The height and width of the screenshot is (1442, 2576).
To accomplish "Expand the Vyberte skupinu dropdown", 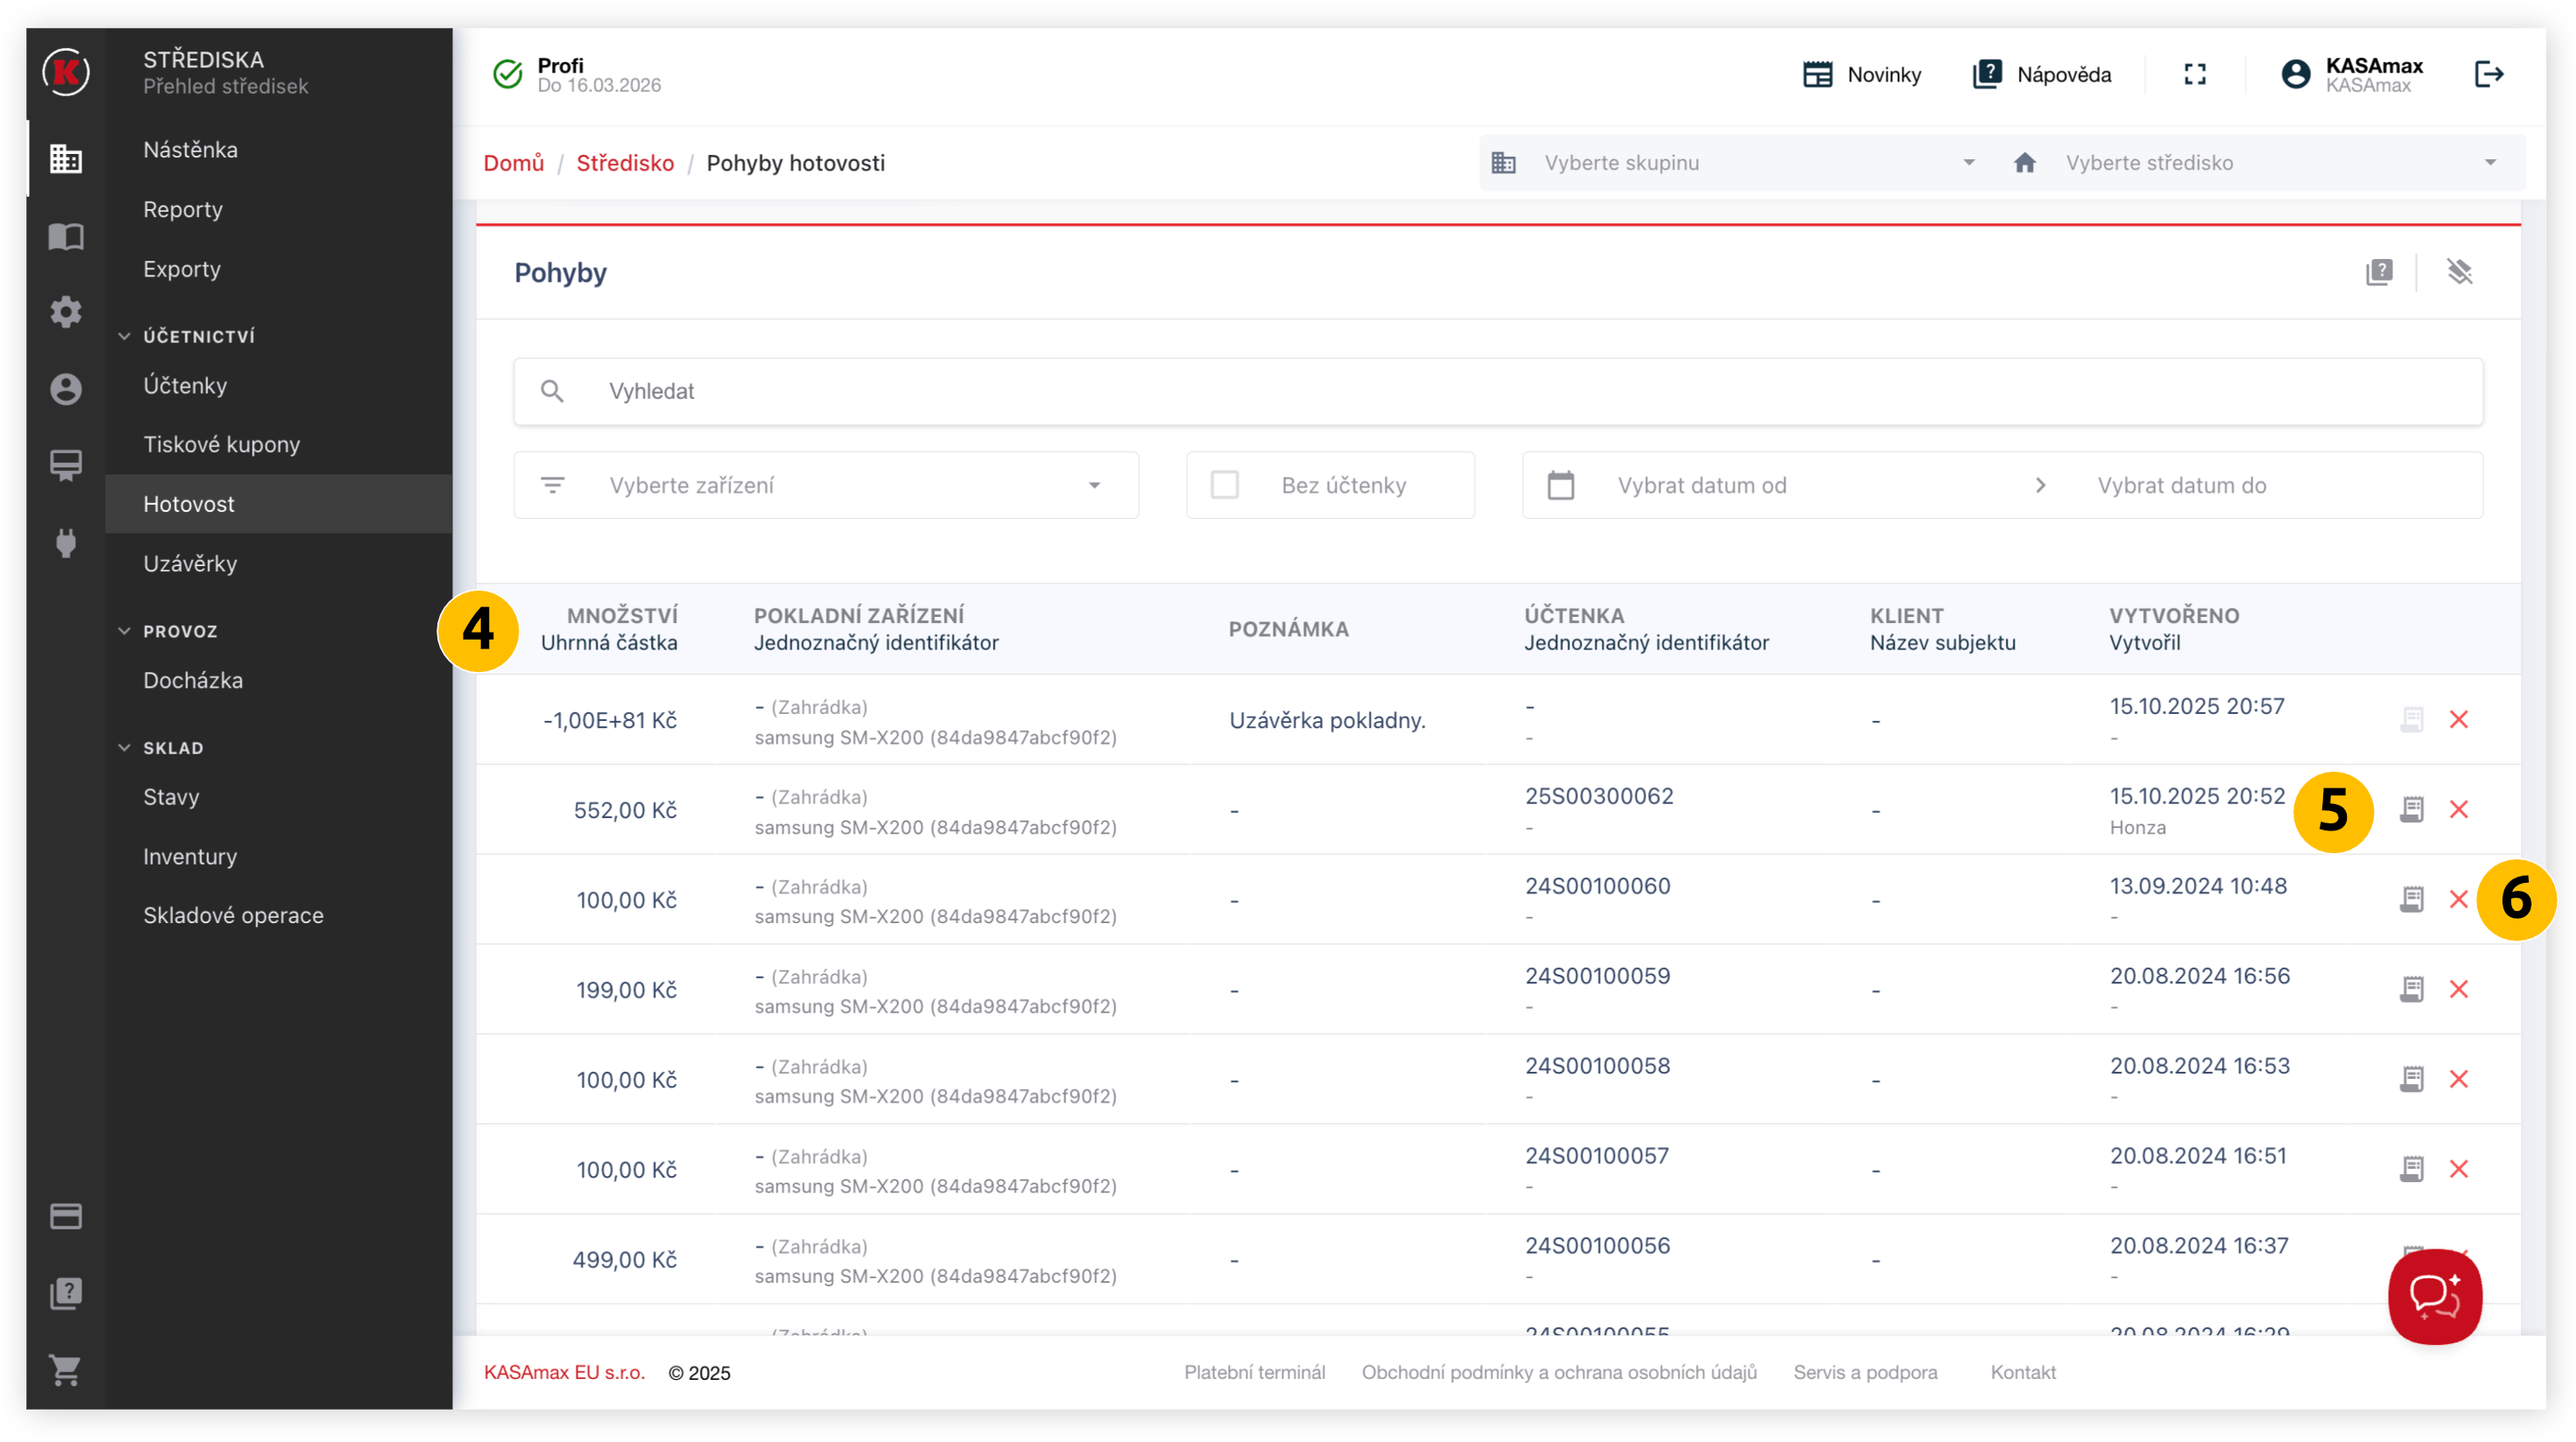I will 1735,163.
